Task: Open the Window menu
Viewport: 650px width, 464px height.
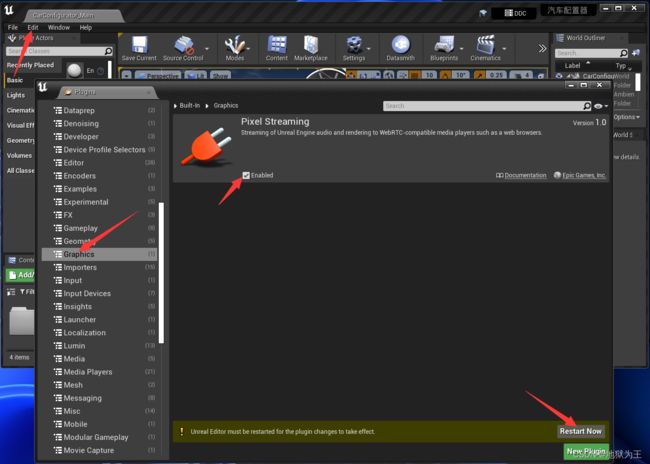Action: (x=58, y=27)
